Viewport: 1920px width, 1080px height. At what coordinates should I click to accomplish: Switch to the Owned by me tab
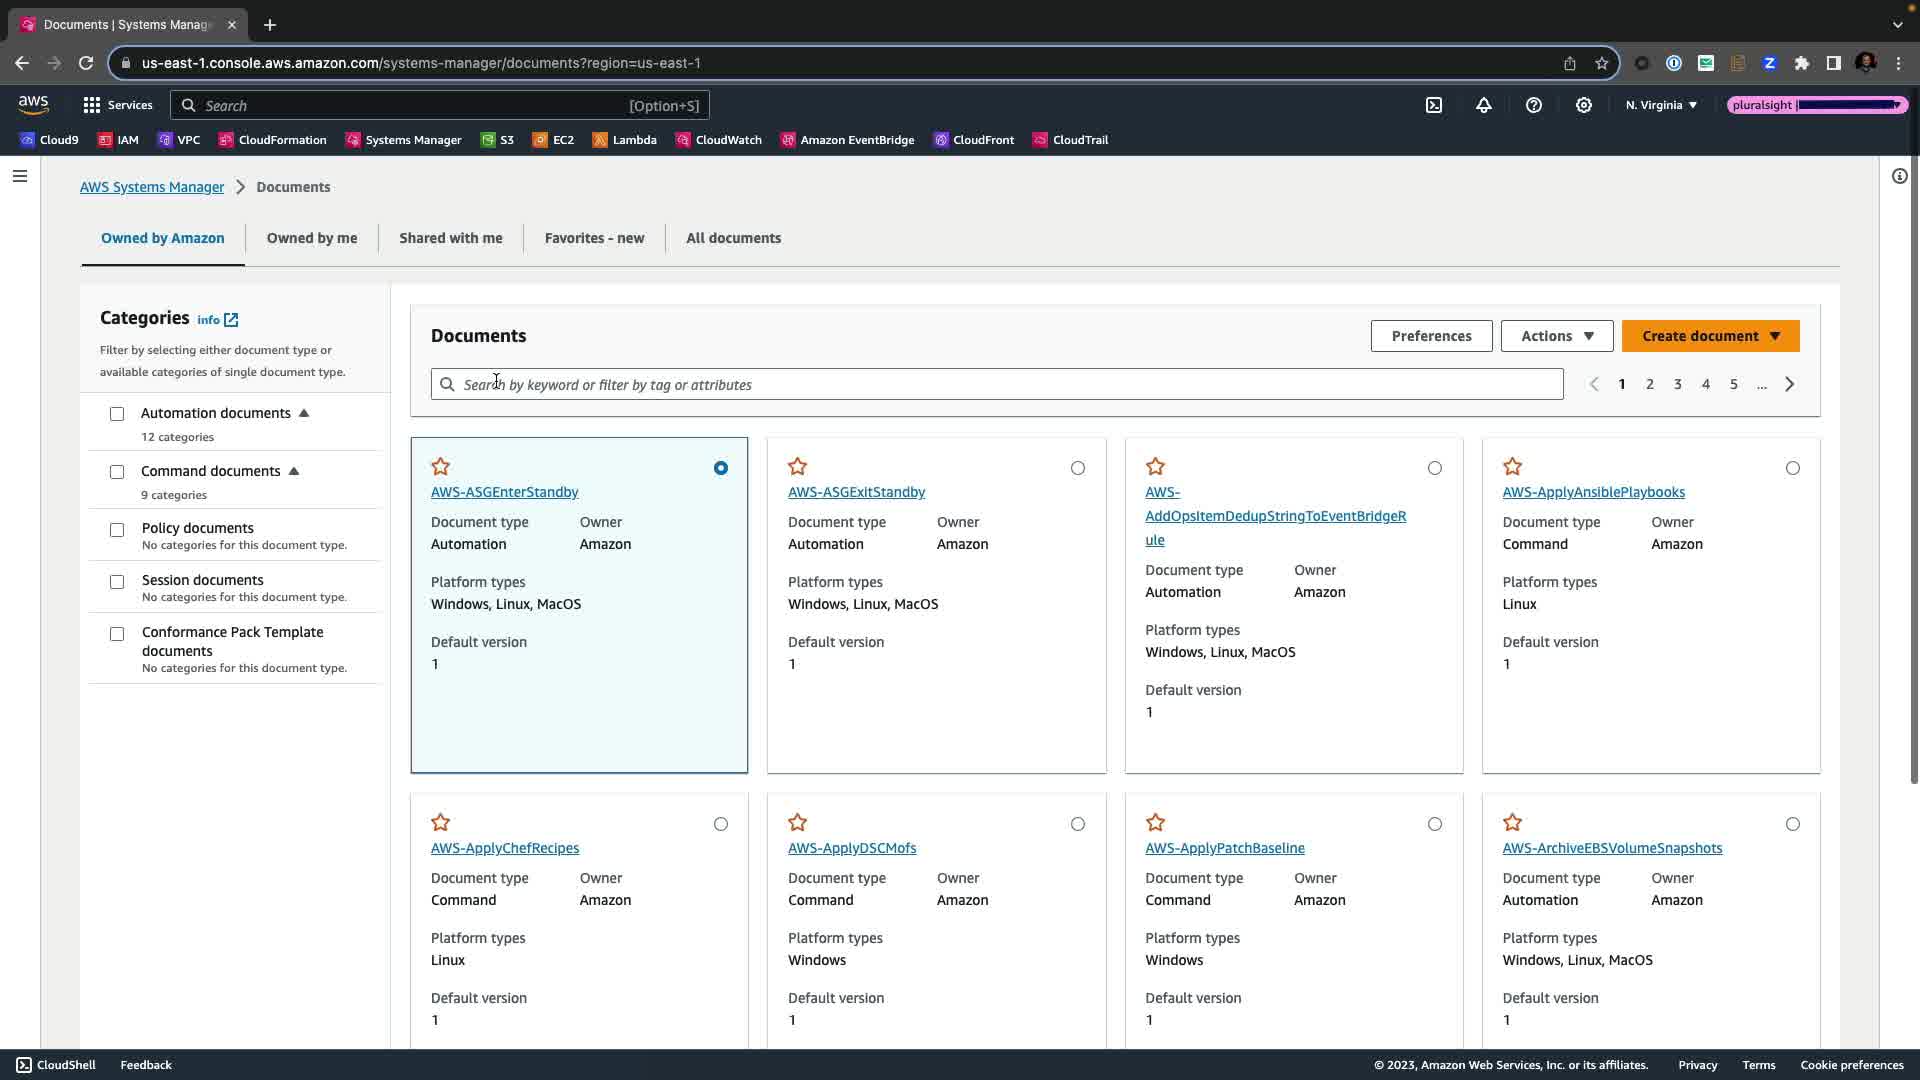point(312,238)
